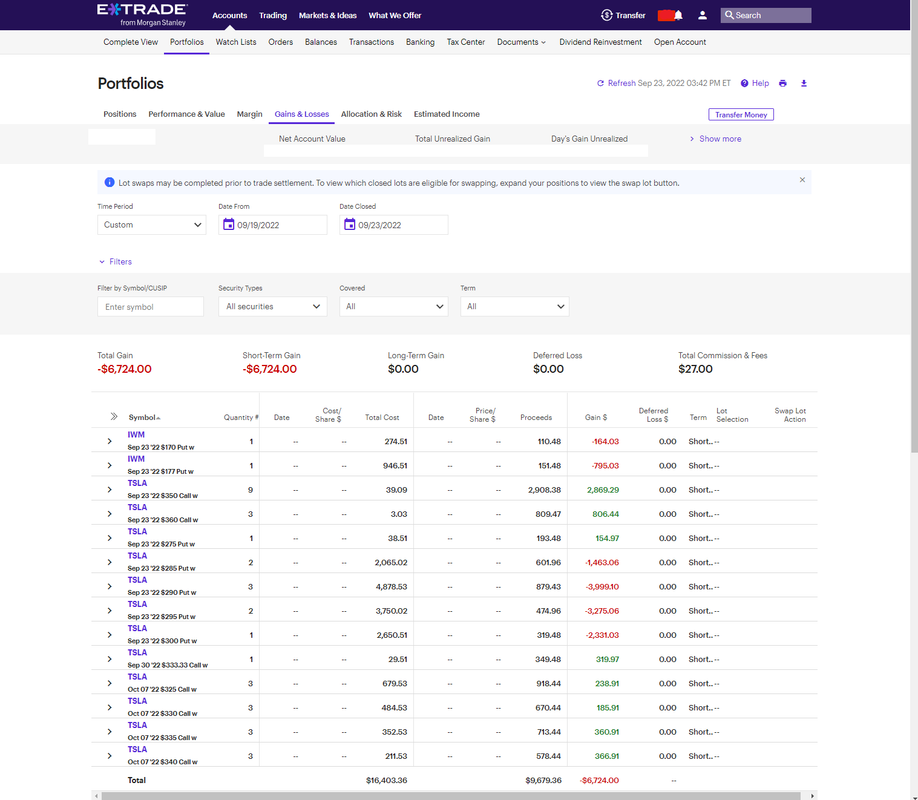Click the print icon
918x800 pixels.
(783, 83)
